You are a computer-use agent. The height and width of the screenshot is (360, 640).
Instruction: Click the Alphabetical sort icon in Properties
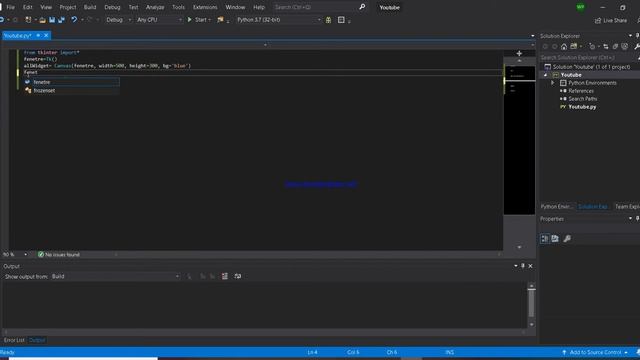click(555, 239)
